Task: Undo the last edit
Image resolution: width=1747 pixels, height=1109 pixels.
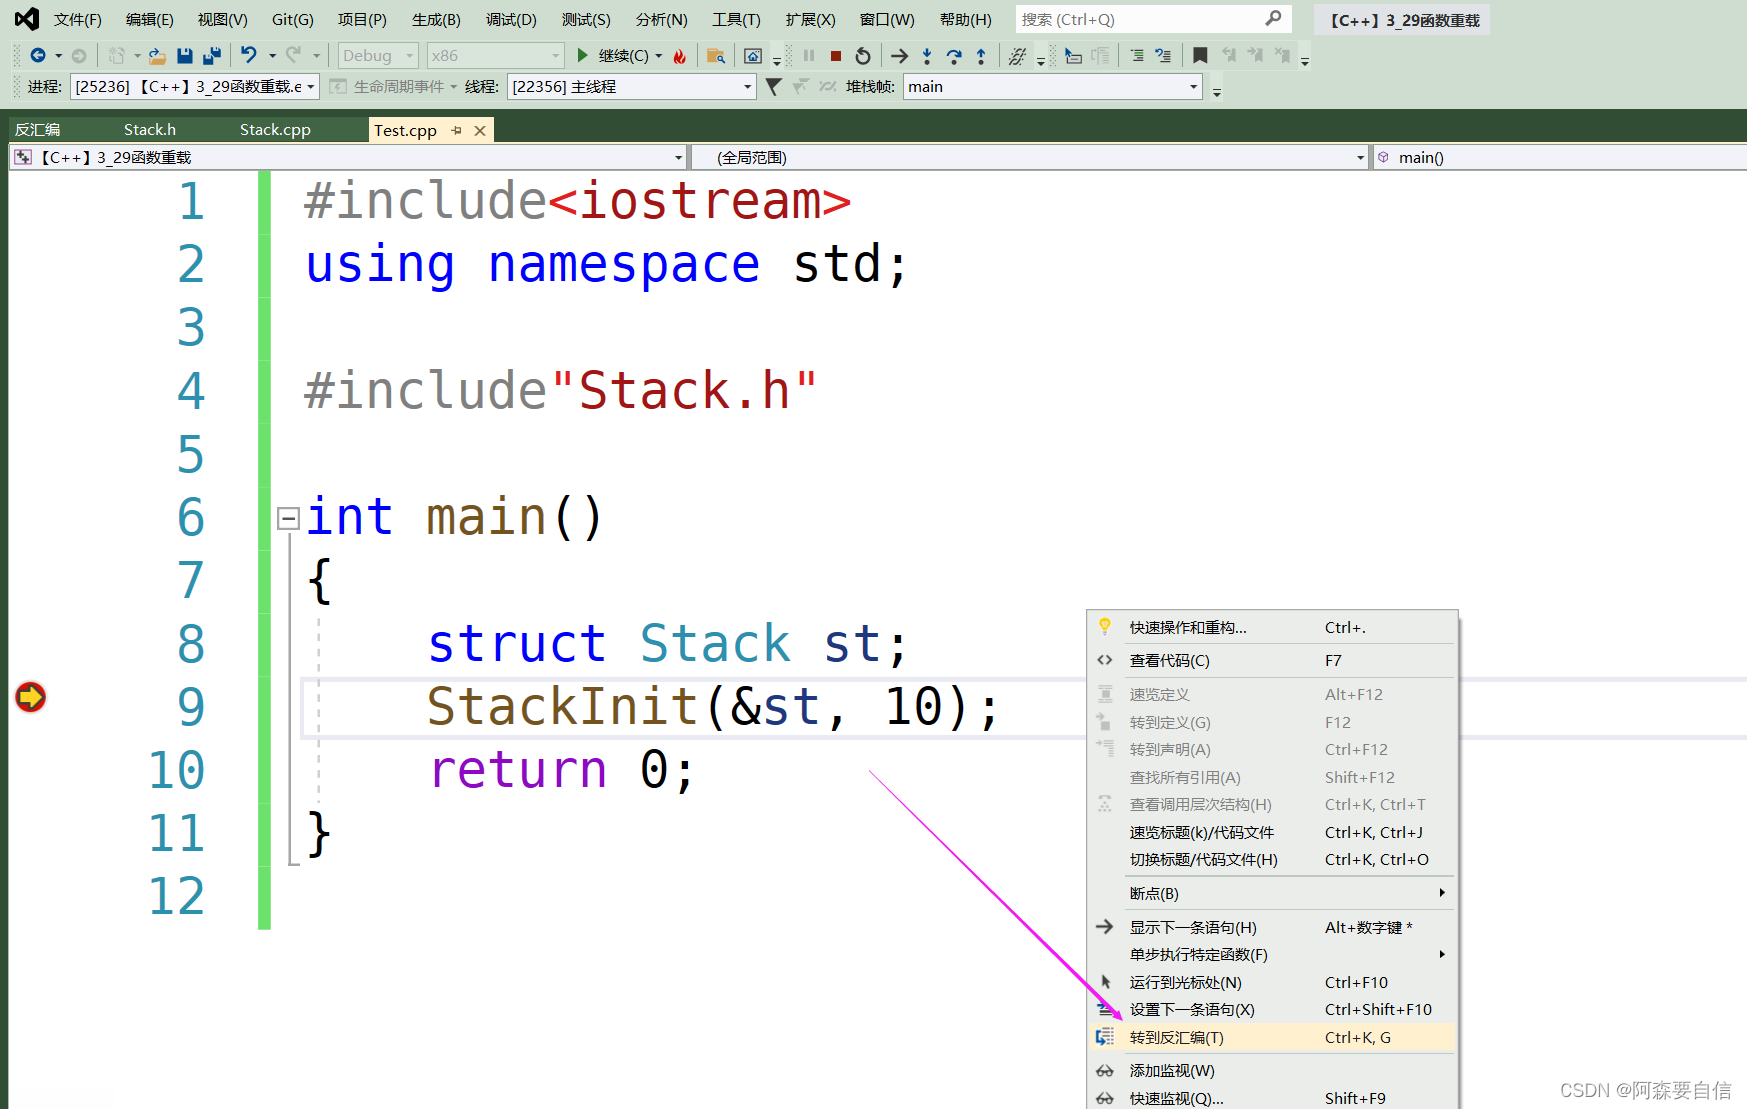Action: click(249, 56)
